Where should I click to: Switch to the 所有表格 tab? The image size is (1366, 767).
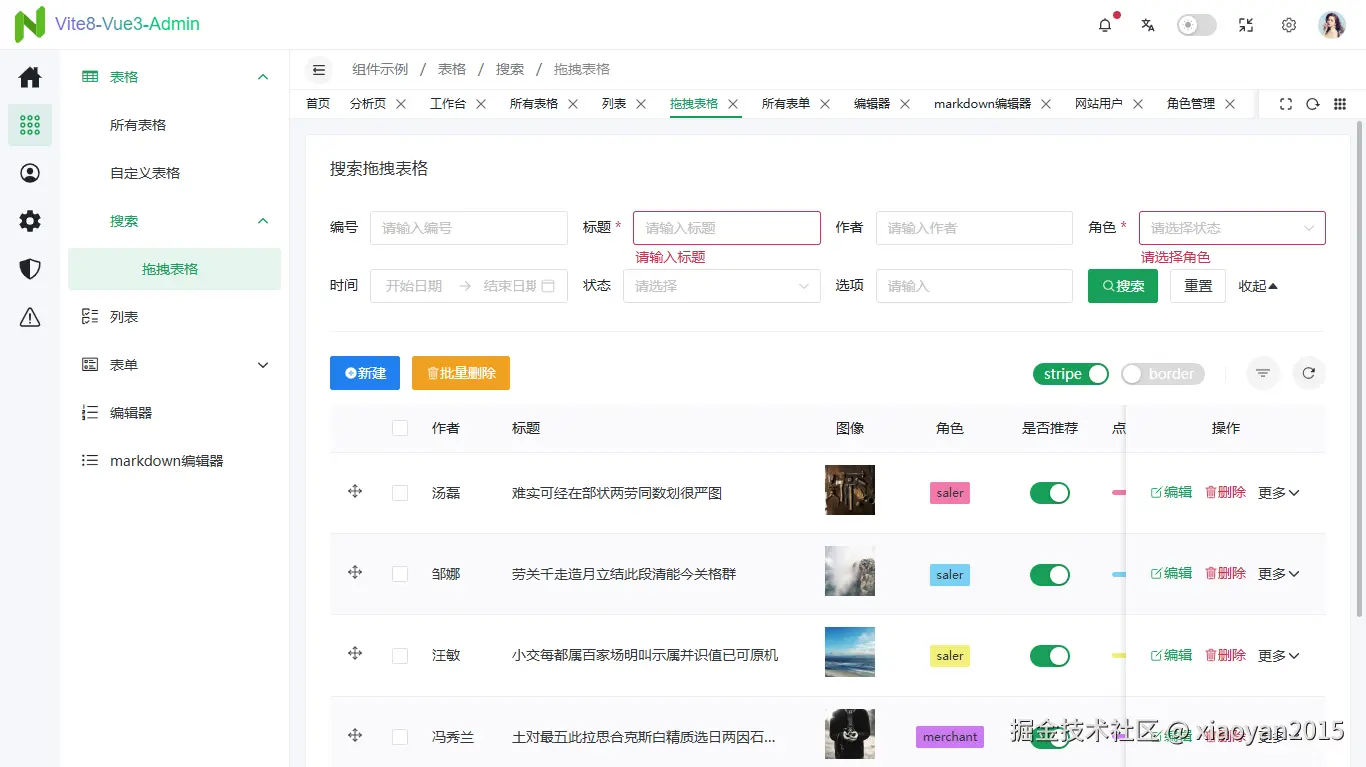[x=534, y=103]
